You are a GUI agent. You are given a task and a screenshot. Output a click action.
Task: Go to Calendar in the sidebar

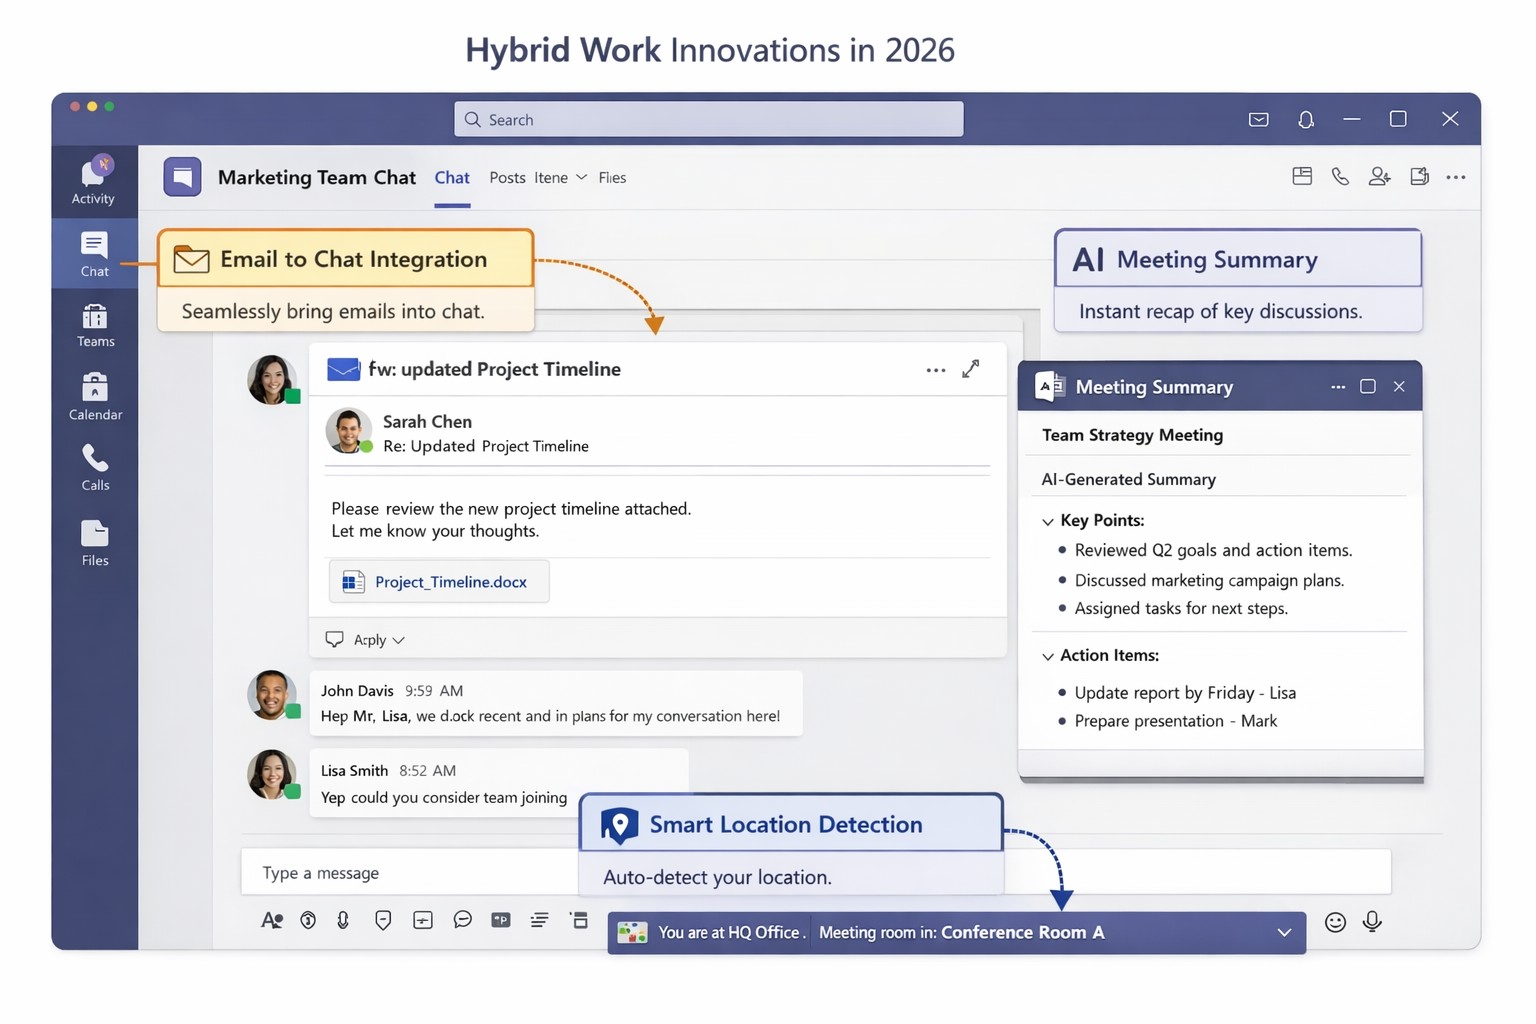point(95,396)
